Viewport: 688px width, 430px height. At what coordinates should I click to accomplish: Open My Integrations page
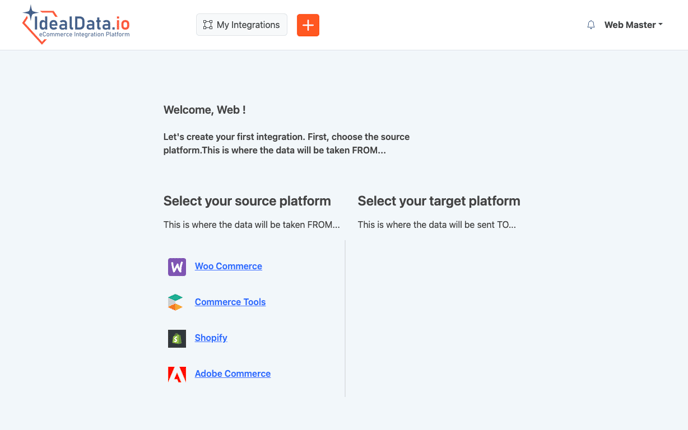241,25
